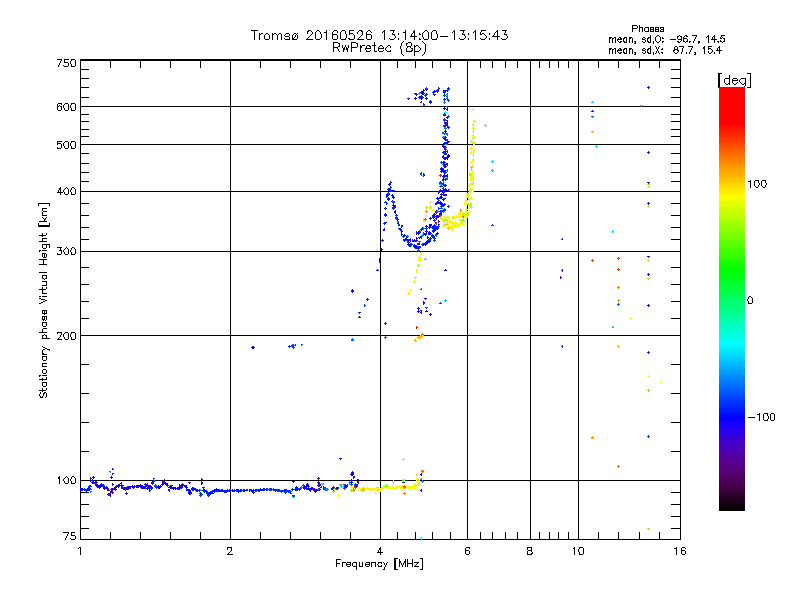This screenshot has height=600, width=800.
Task: Click the y-axis tick label '75'
Action: coord(70,536)
